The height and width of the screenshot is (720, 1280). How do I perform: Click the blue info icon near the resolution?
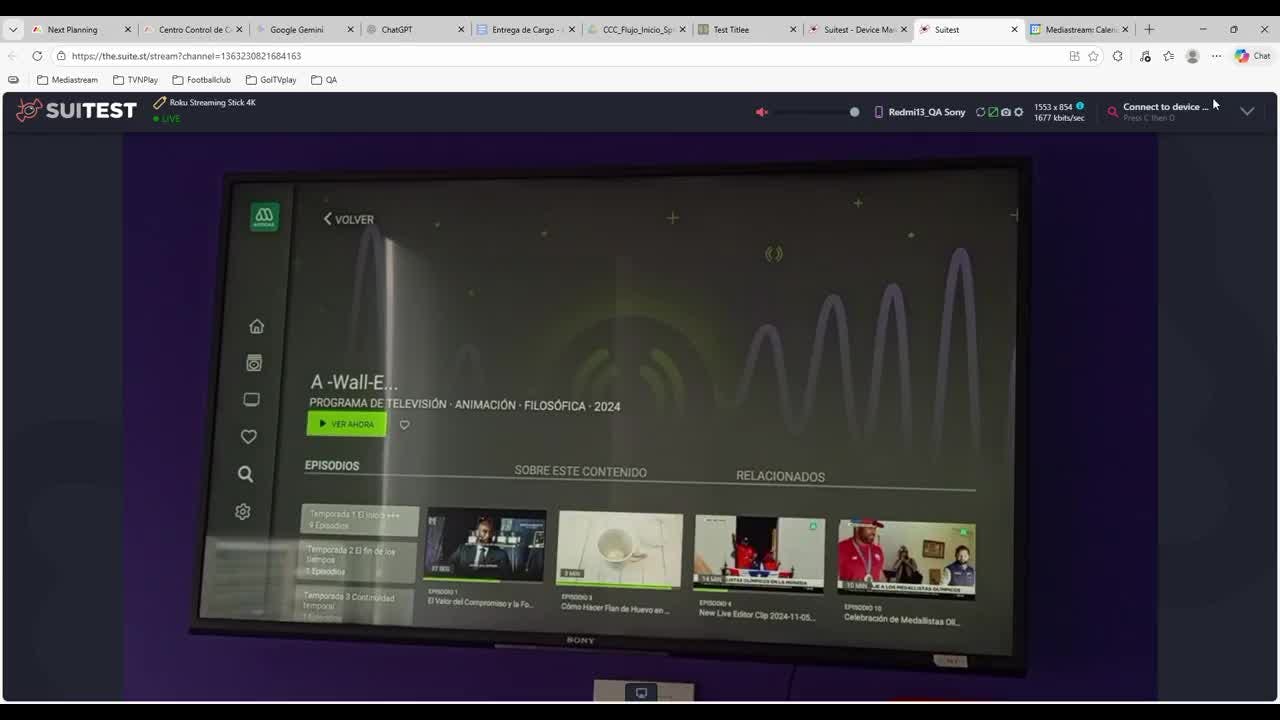click(x=1079, y=106)
